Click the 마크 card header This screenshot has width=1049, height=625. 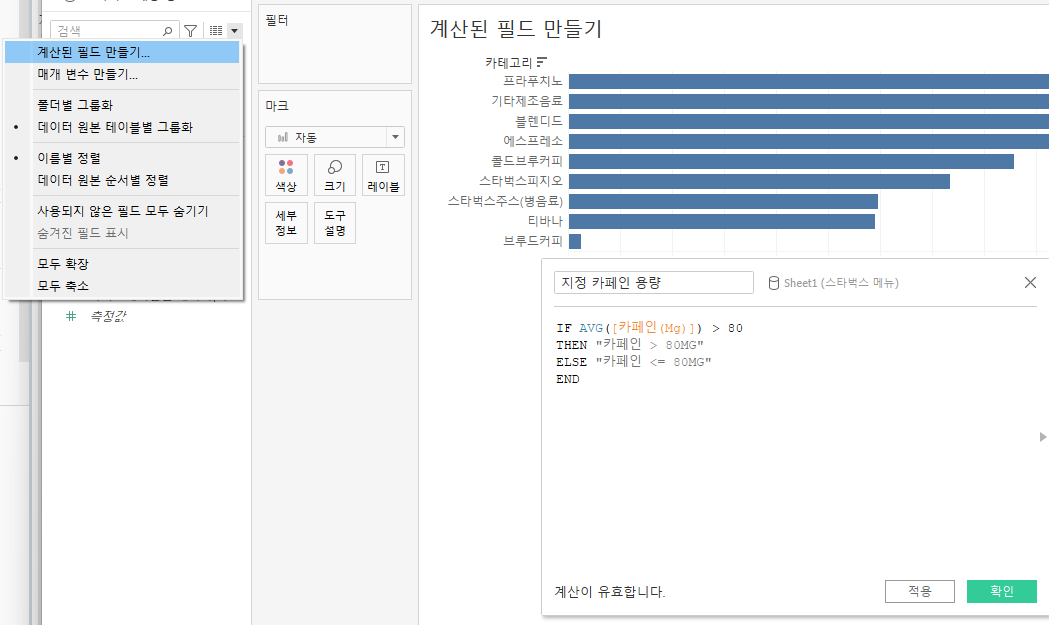coord(276,106)
